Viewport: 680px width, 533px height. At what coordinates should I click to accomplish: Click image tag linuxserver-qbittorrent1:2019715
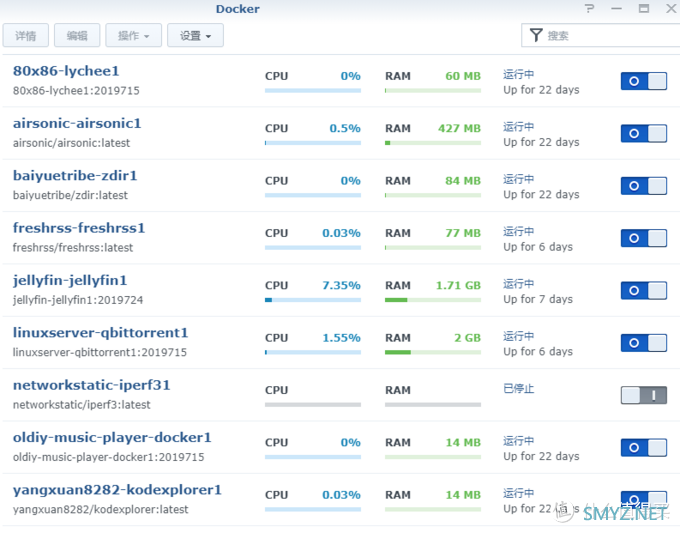coord(100,353)
